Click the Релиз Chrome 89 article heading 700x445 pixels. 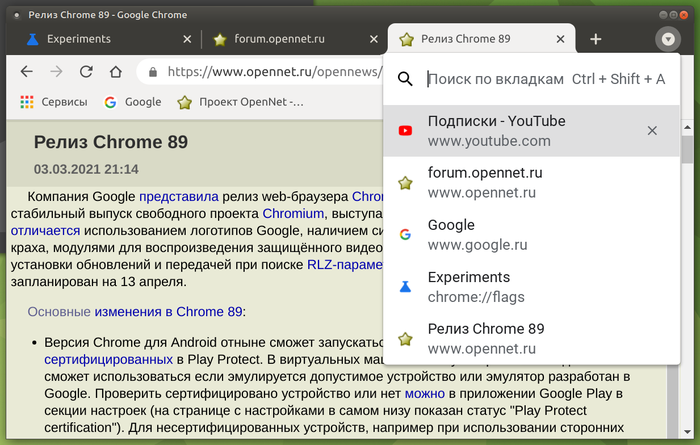pyautogui.click(x=111, y=142)
